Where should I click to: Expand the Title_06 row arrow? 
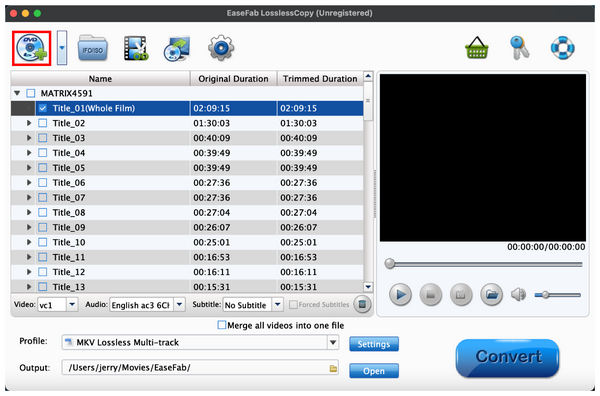click(29, 183)
